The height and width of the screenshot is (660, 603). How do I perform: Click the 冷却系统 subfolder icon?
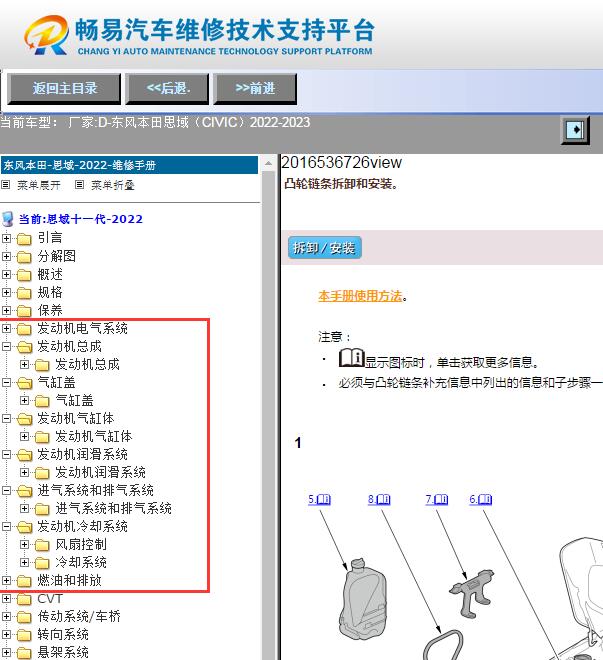pos(42,563)
